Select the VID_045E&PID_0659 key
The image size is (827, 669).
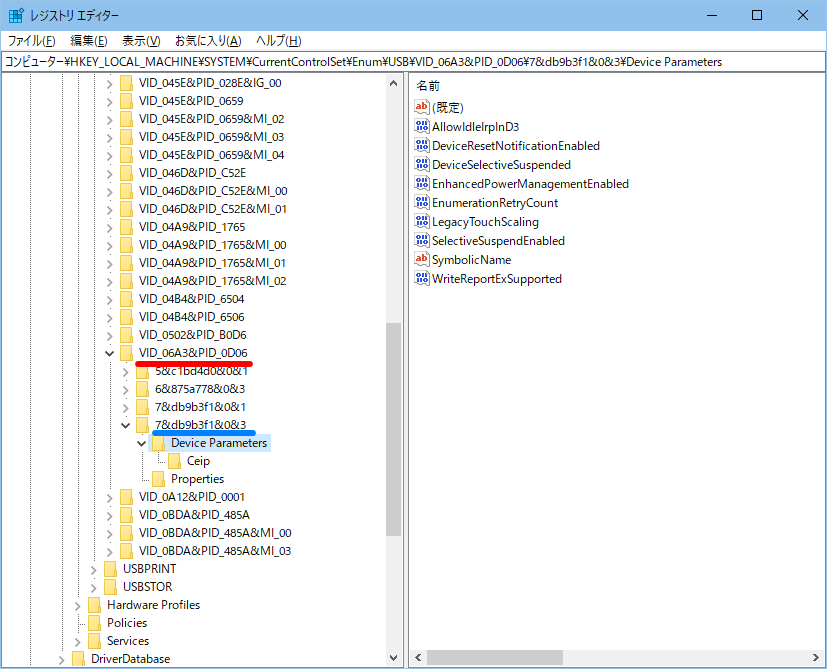coord(191,101)
